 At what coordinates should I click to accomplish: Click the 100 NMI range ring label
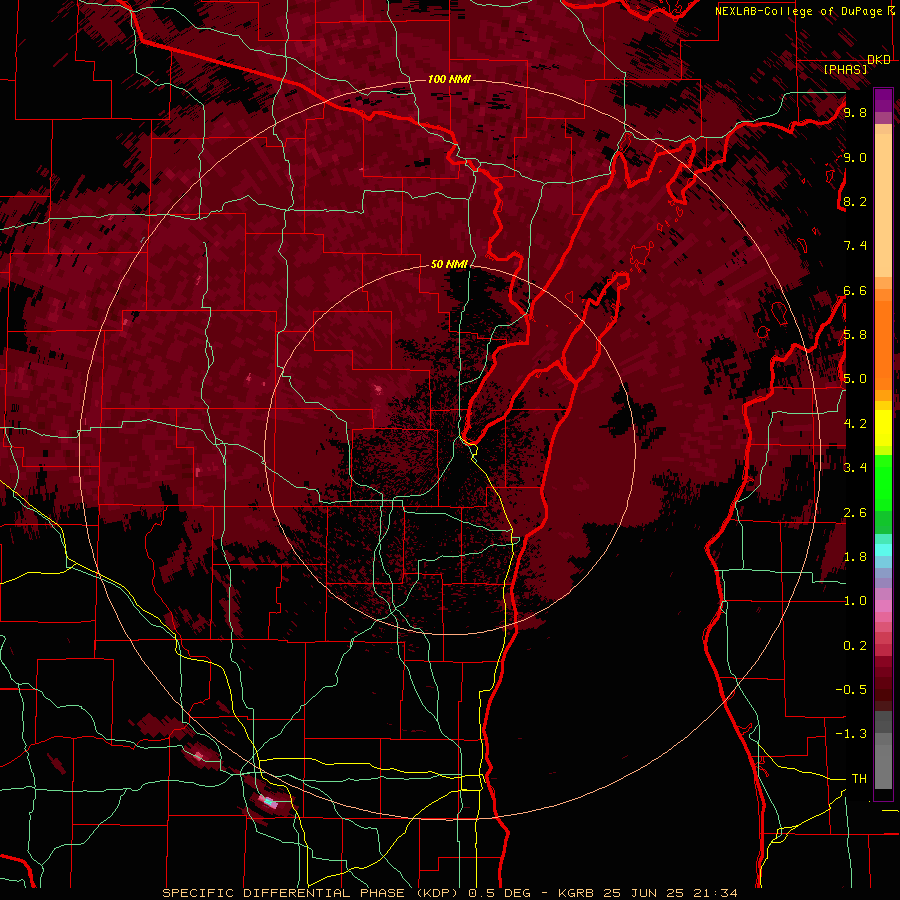(449, 79)
